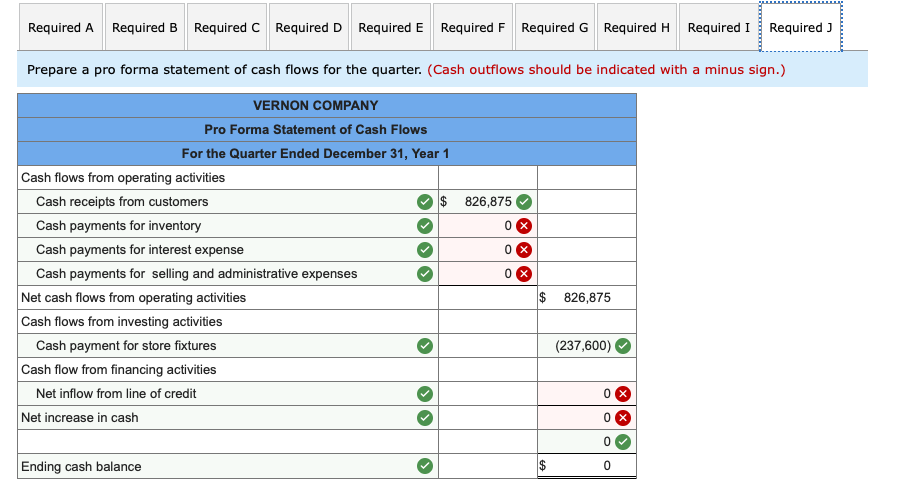This screenshot has height=487, width=915.
Task: Click green check beside Net inflow from line of credit
Action: click(x=425, y=394)
